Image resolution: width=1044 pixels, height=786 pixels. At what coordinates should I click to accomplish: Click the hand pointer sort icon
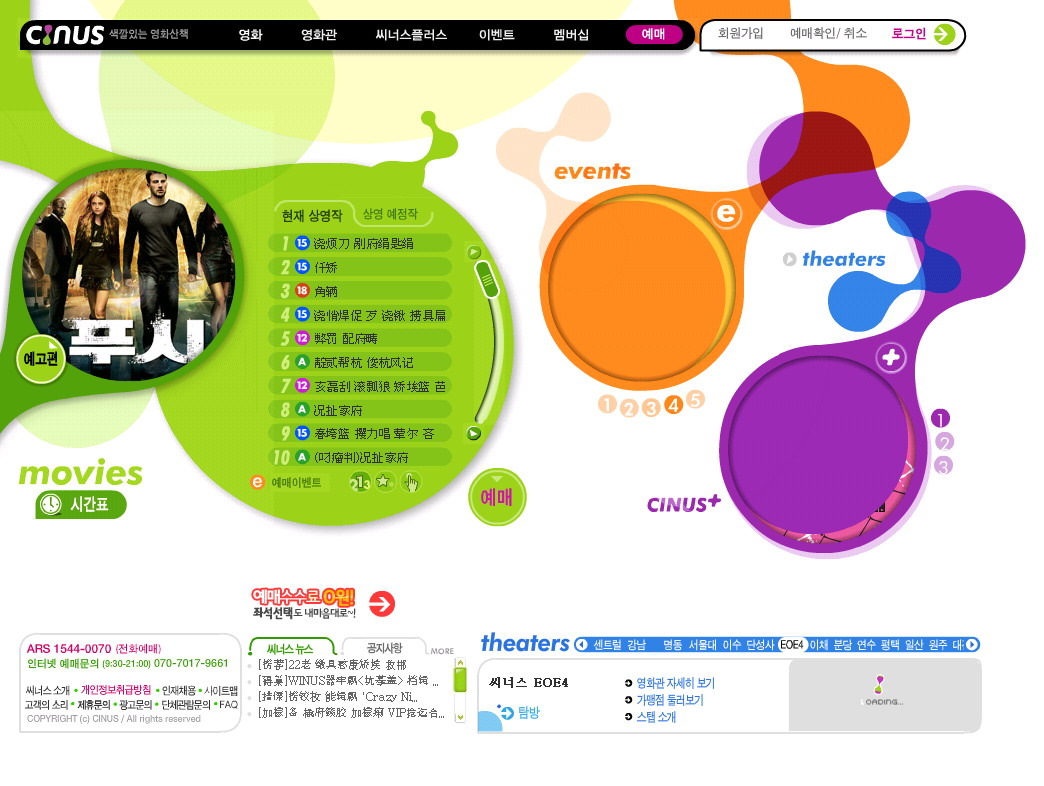410,482
